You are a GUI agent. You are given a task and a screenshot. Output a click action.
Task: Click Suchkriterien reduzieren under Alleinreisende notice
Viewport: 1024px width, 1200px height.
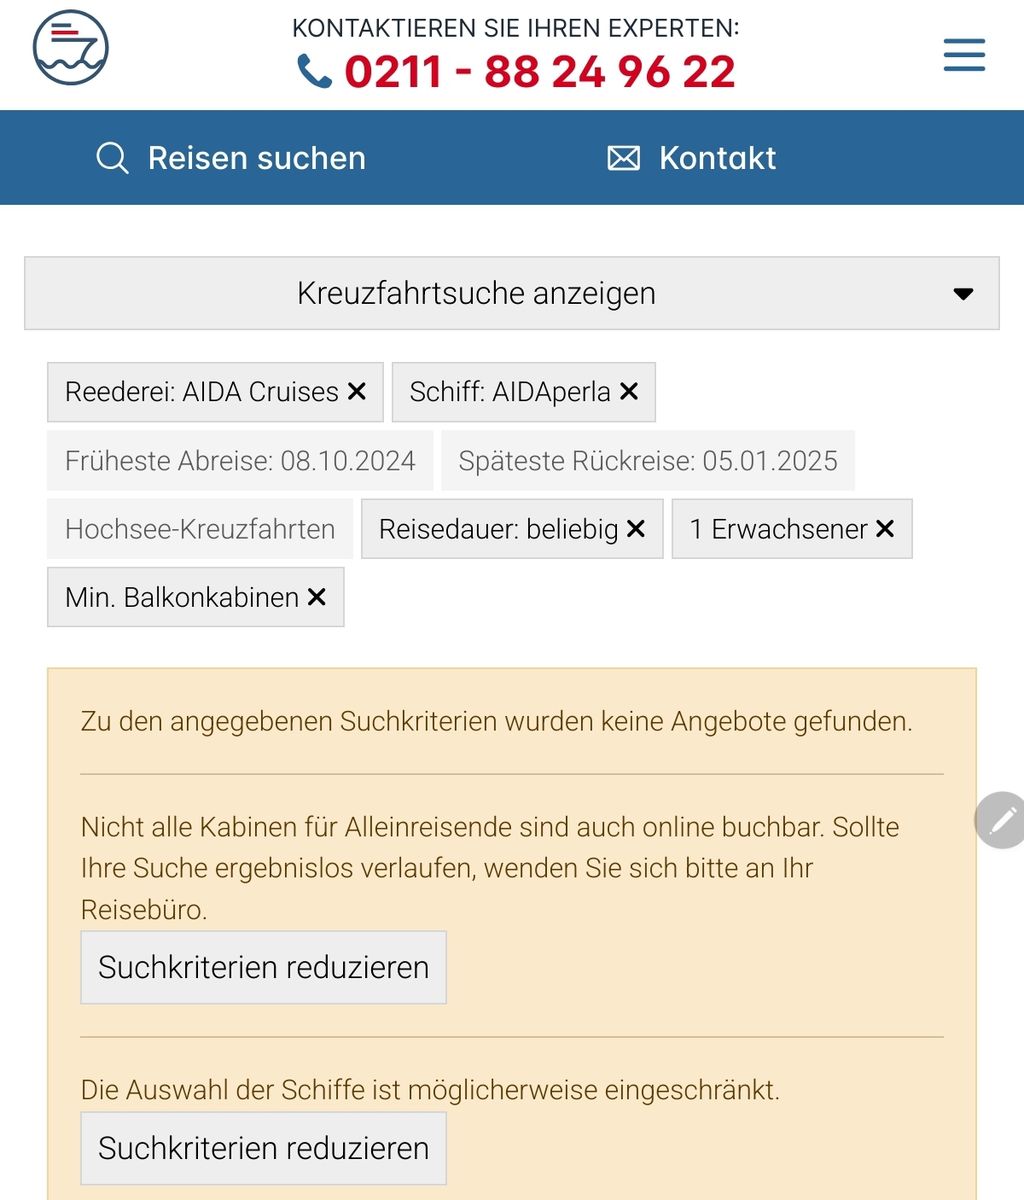coord(263,967)
